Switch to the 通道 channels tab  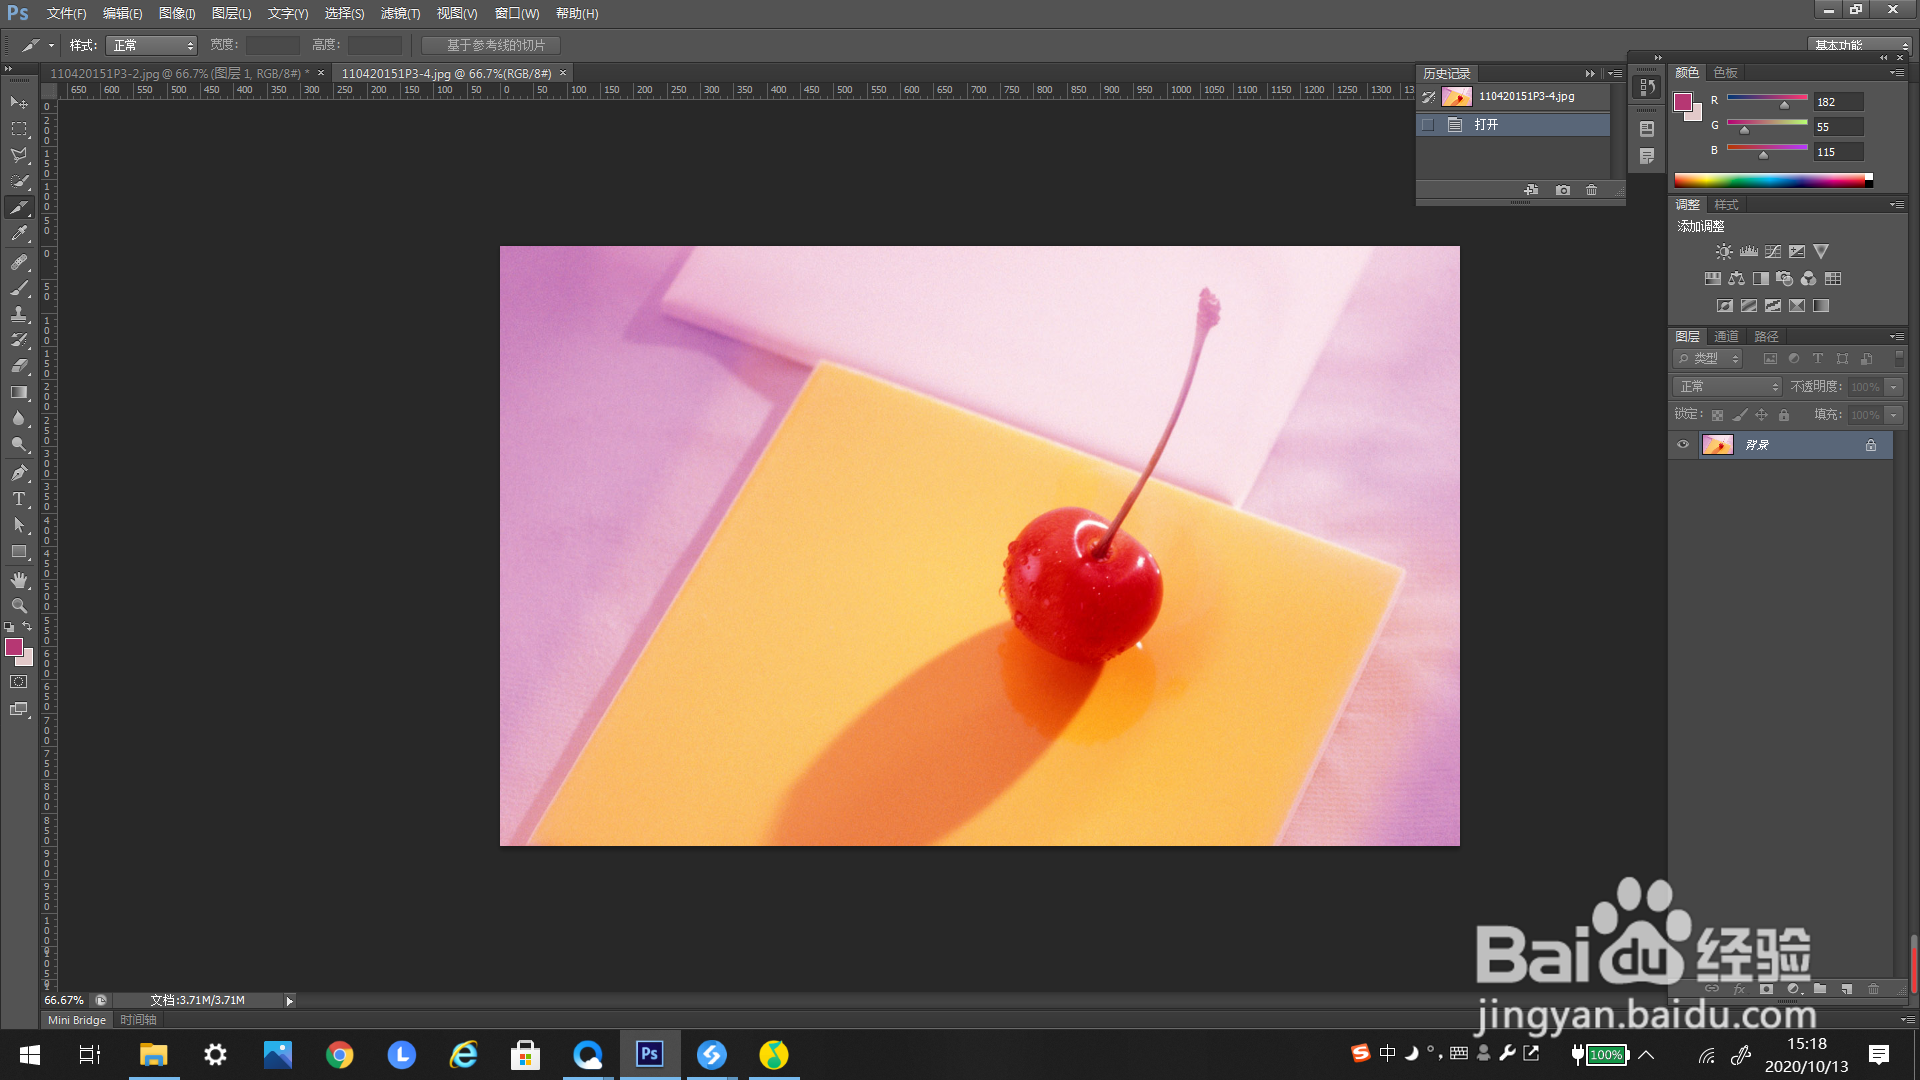click(x=1726, y=337)
